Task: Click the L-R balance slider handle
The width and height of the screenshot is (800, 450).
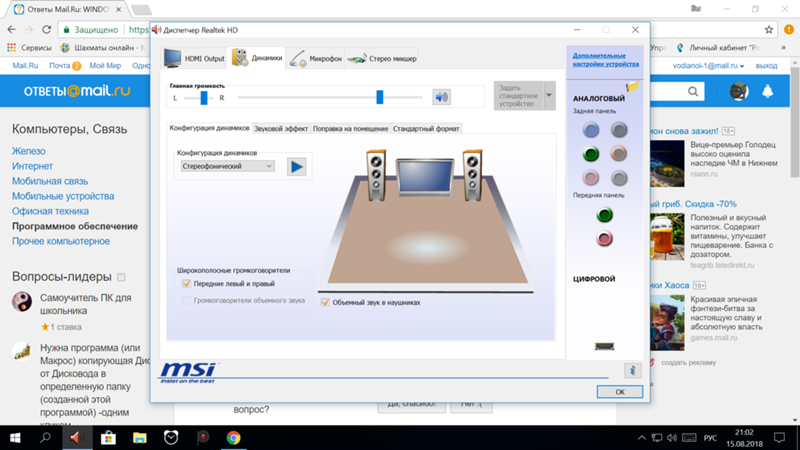Action: click(204, 97)
